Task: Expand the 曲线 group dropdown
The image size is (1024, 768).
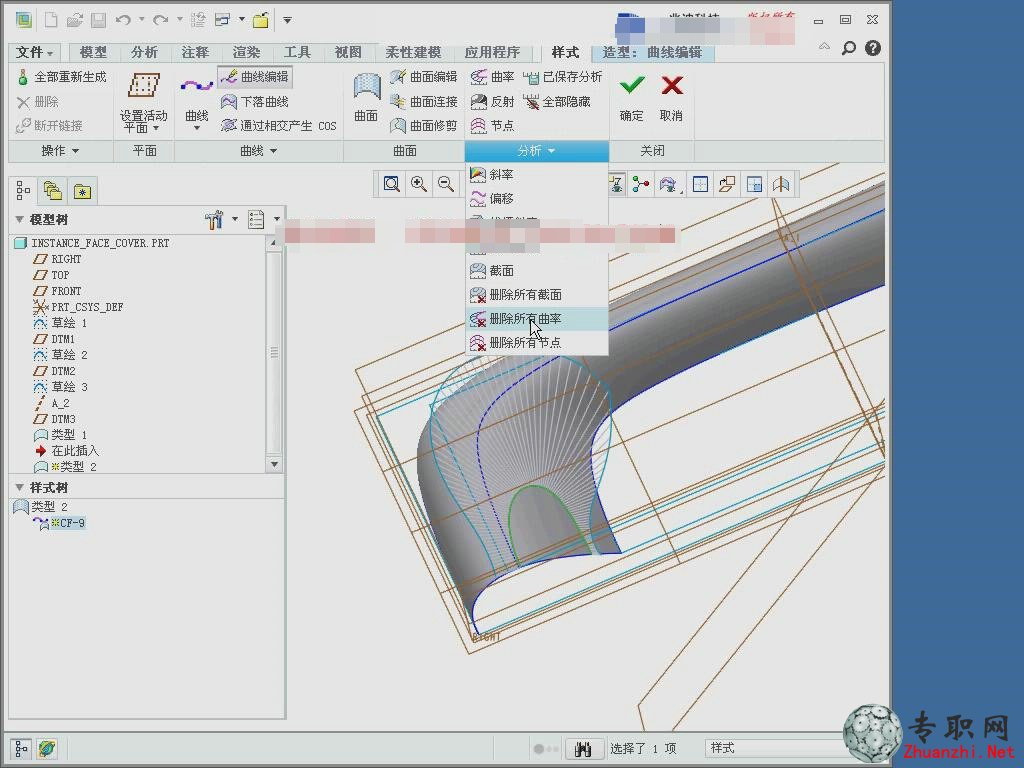Action: click(x=259, y=151)
